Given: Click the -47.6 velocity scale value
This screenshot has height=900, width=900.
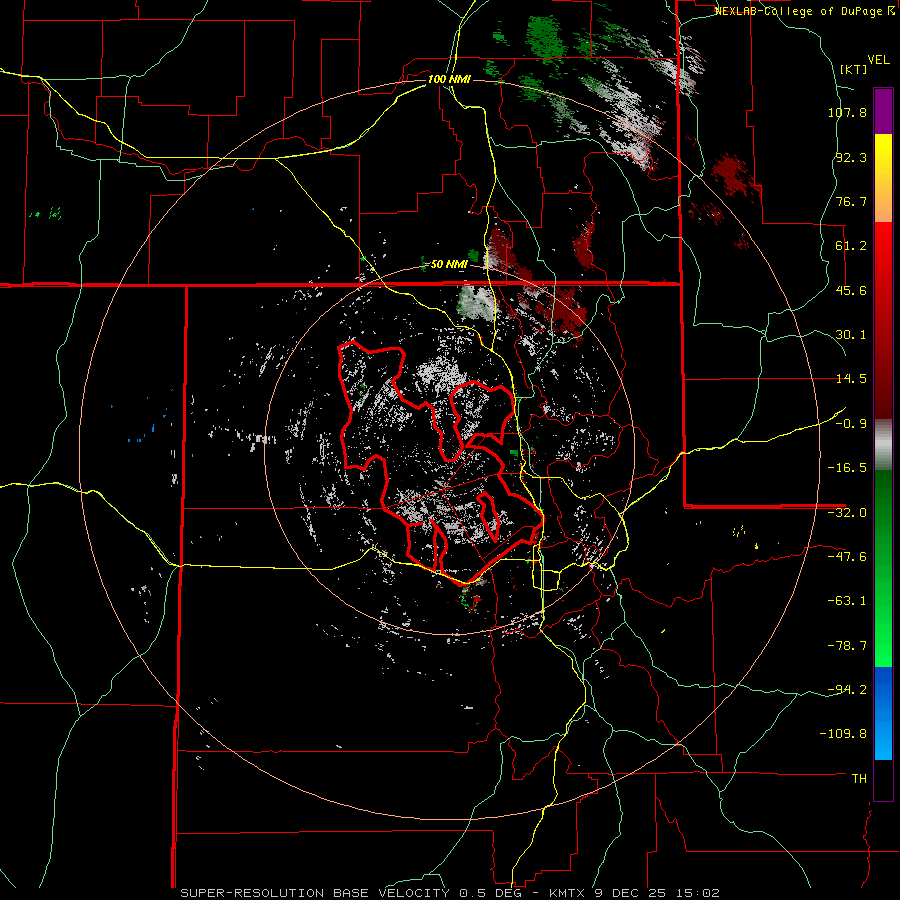Looking at the screenshot, I should point(847,557).
